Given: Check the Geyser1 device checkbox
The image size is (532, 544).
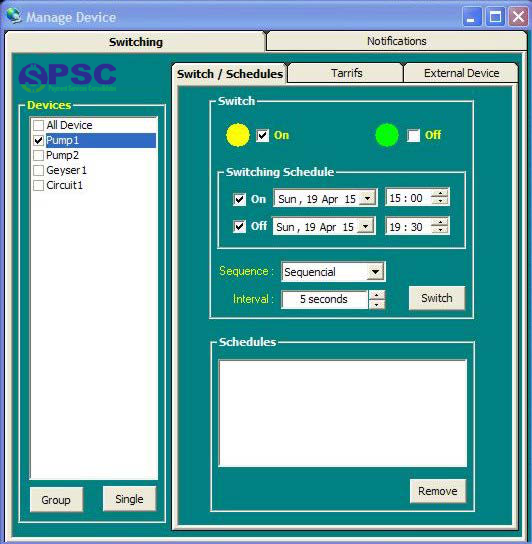Looking at the screenshot, I should point(38,170).
